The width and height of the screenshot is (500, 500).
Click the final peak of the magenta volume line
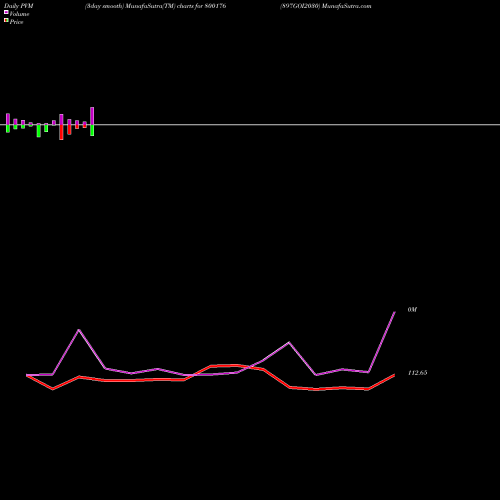(x=395, y=312)
